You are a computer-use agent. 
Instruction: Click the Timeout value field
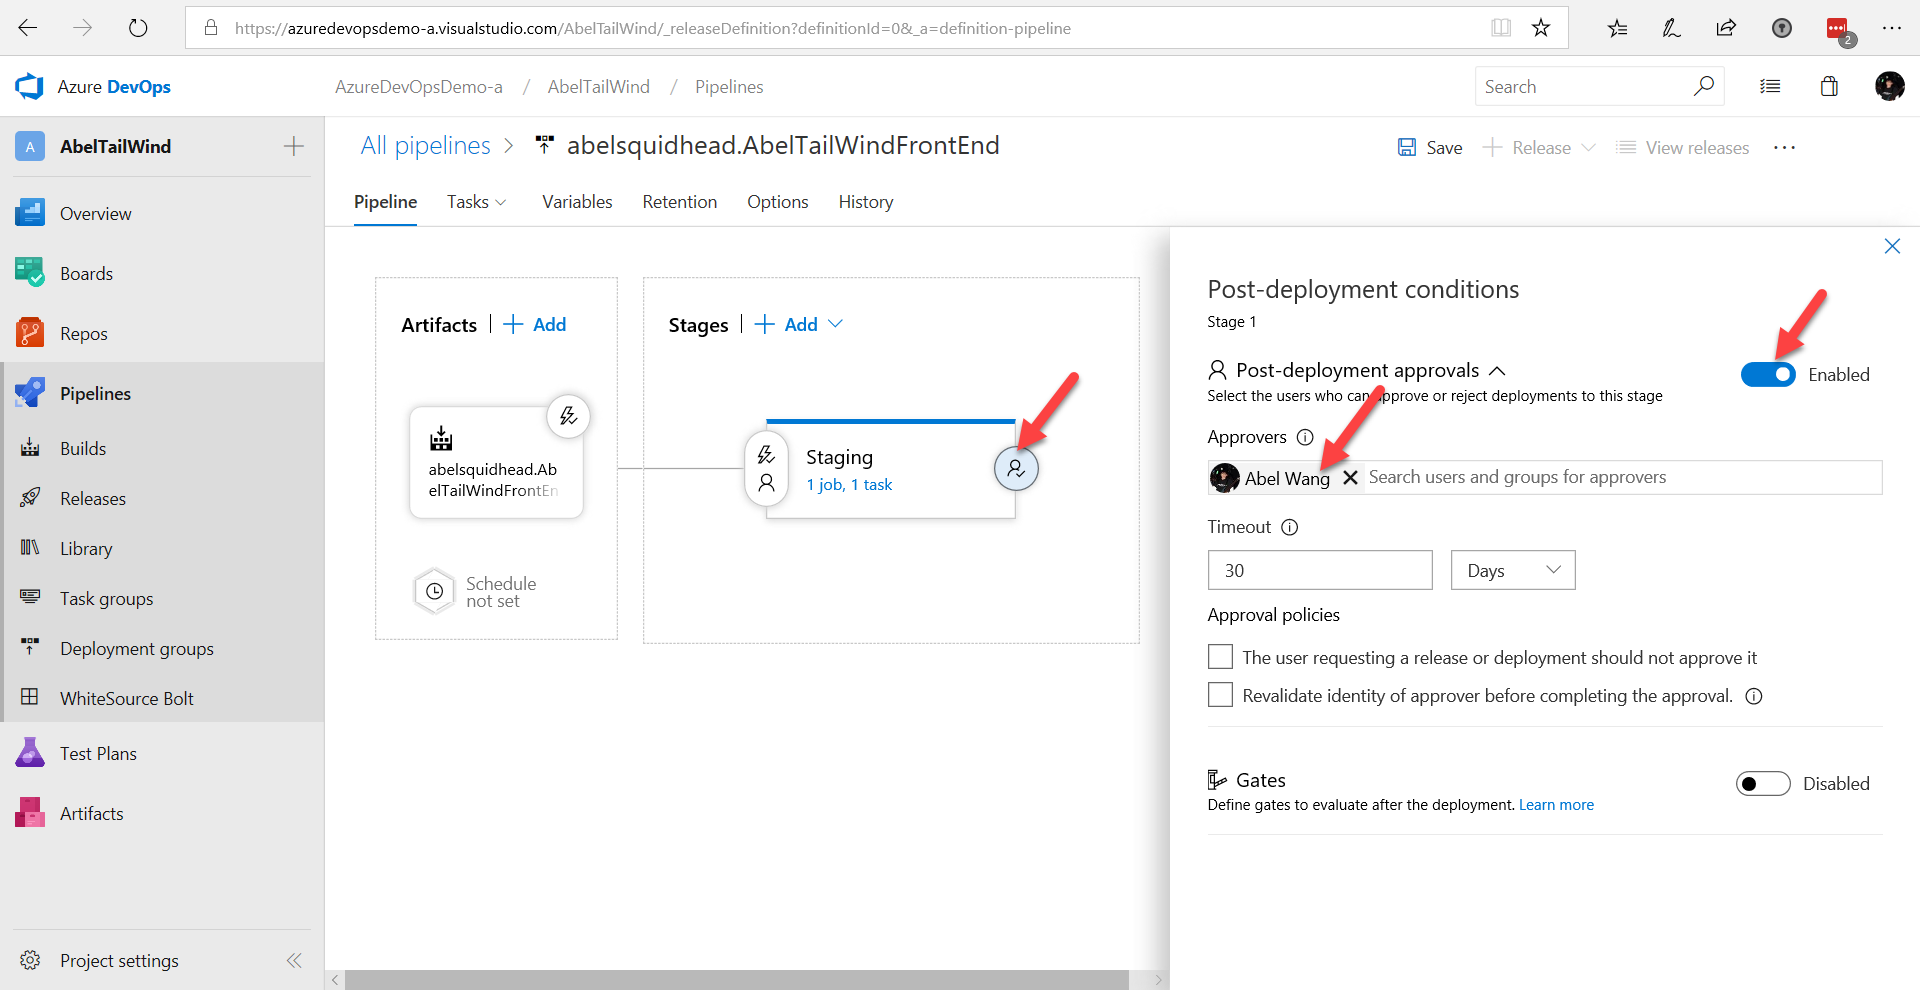pyautogui.click(x=1320, y=570)
